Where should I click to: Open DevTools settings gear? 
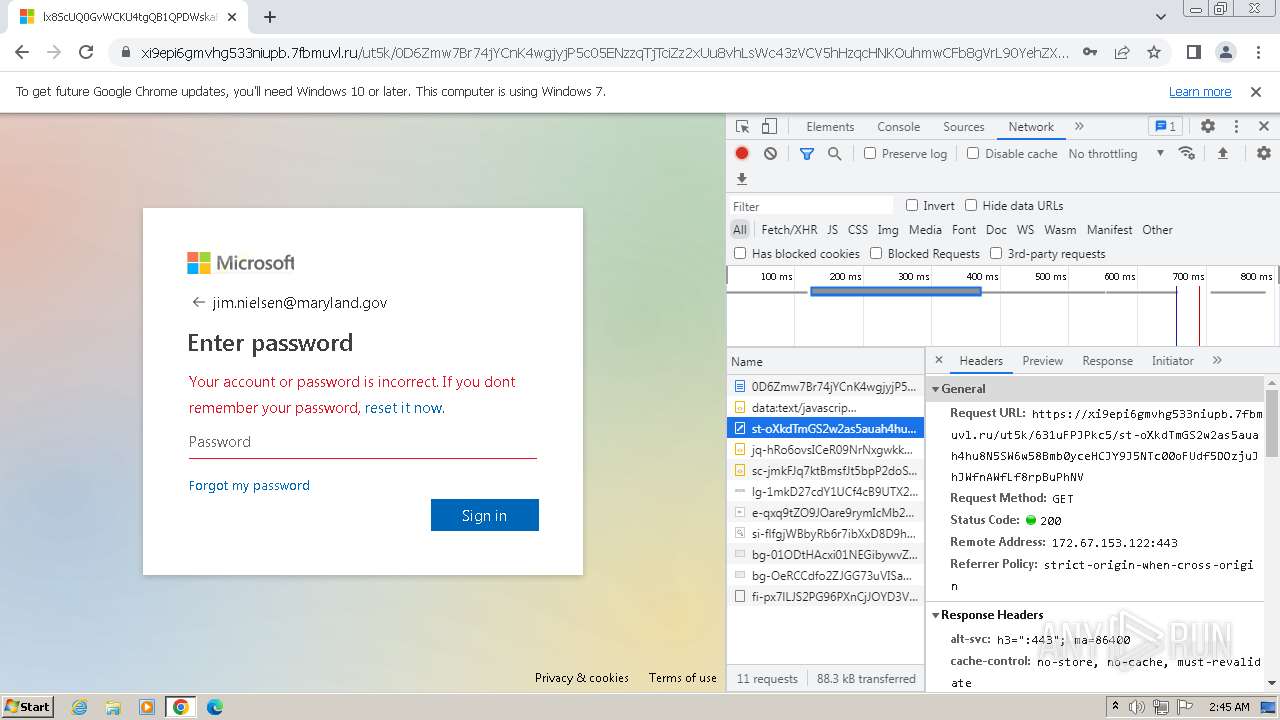click(x=1208, y=127)
